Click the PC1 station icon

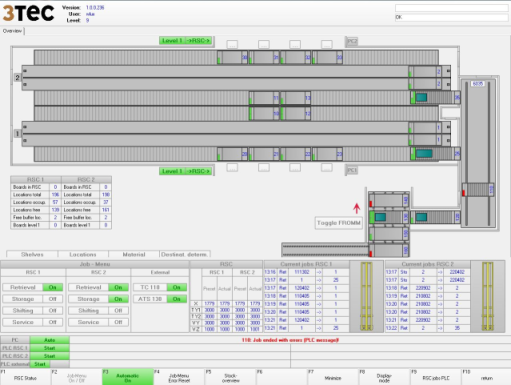(x=352, y=170)
